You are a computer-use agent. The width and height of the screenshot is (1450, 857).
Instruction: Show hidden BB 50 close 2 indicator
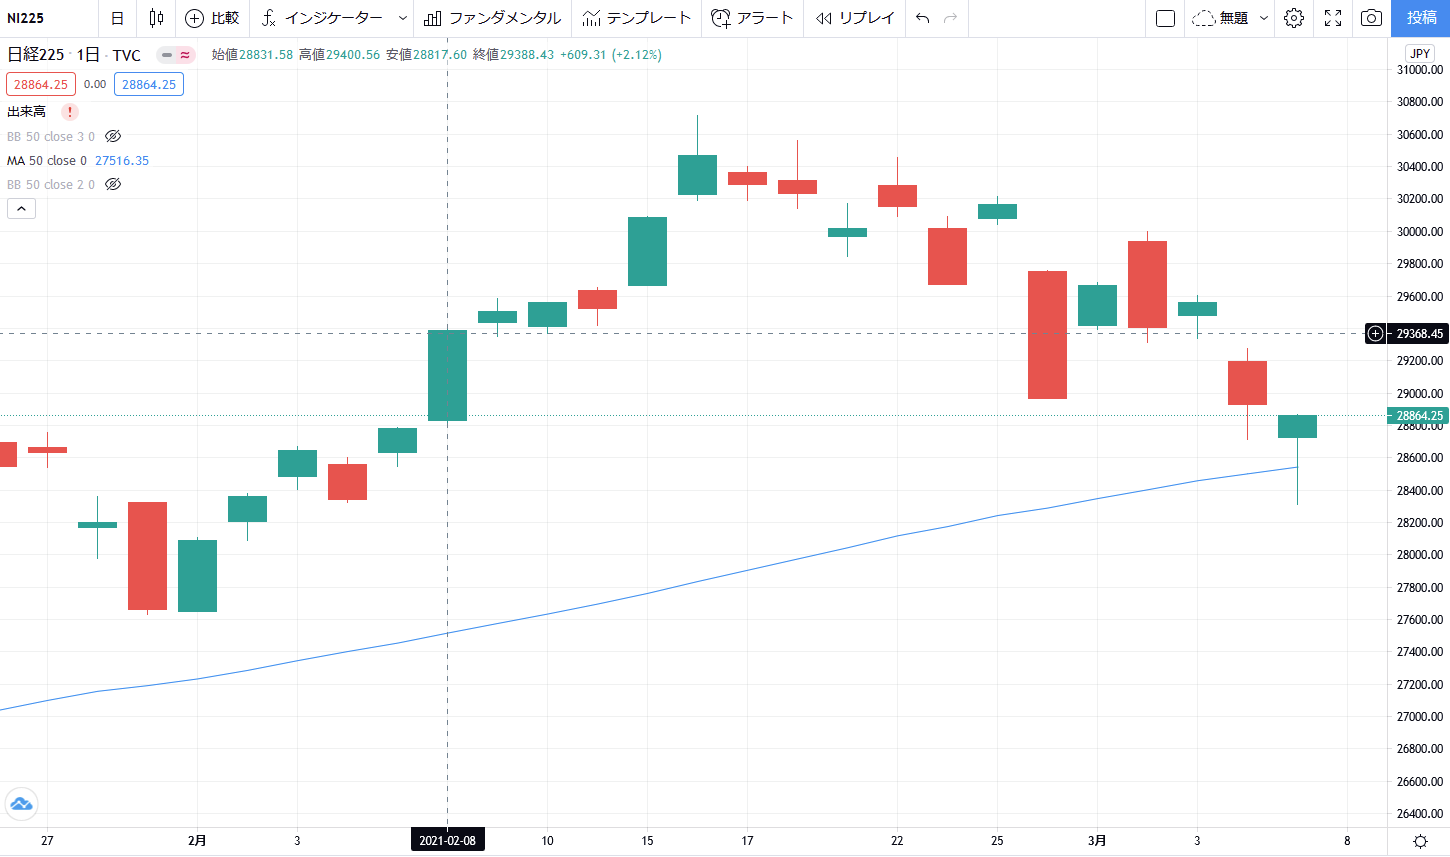pos(113,184)
